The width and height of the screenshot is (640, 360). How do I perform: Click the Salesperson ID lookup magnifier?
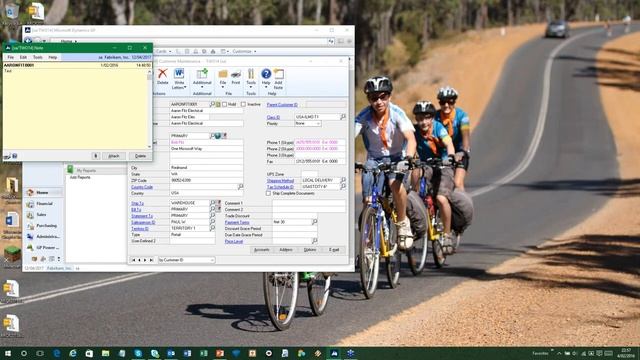pyautogui.click(x=212, y=222)
